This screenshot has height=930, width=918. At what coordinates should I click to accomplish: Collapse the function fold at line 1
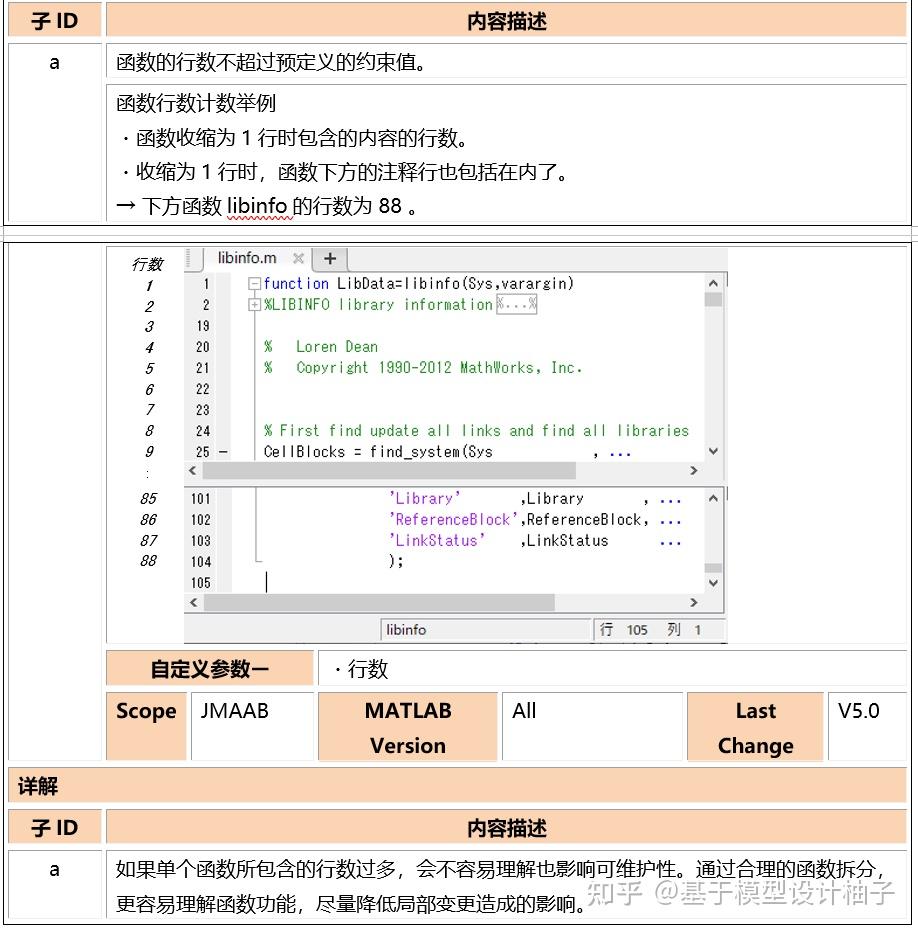(253, 282)
